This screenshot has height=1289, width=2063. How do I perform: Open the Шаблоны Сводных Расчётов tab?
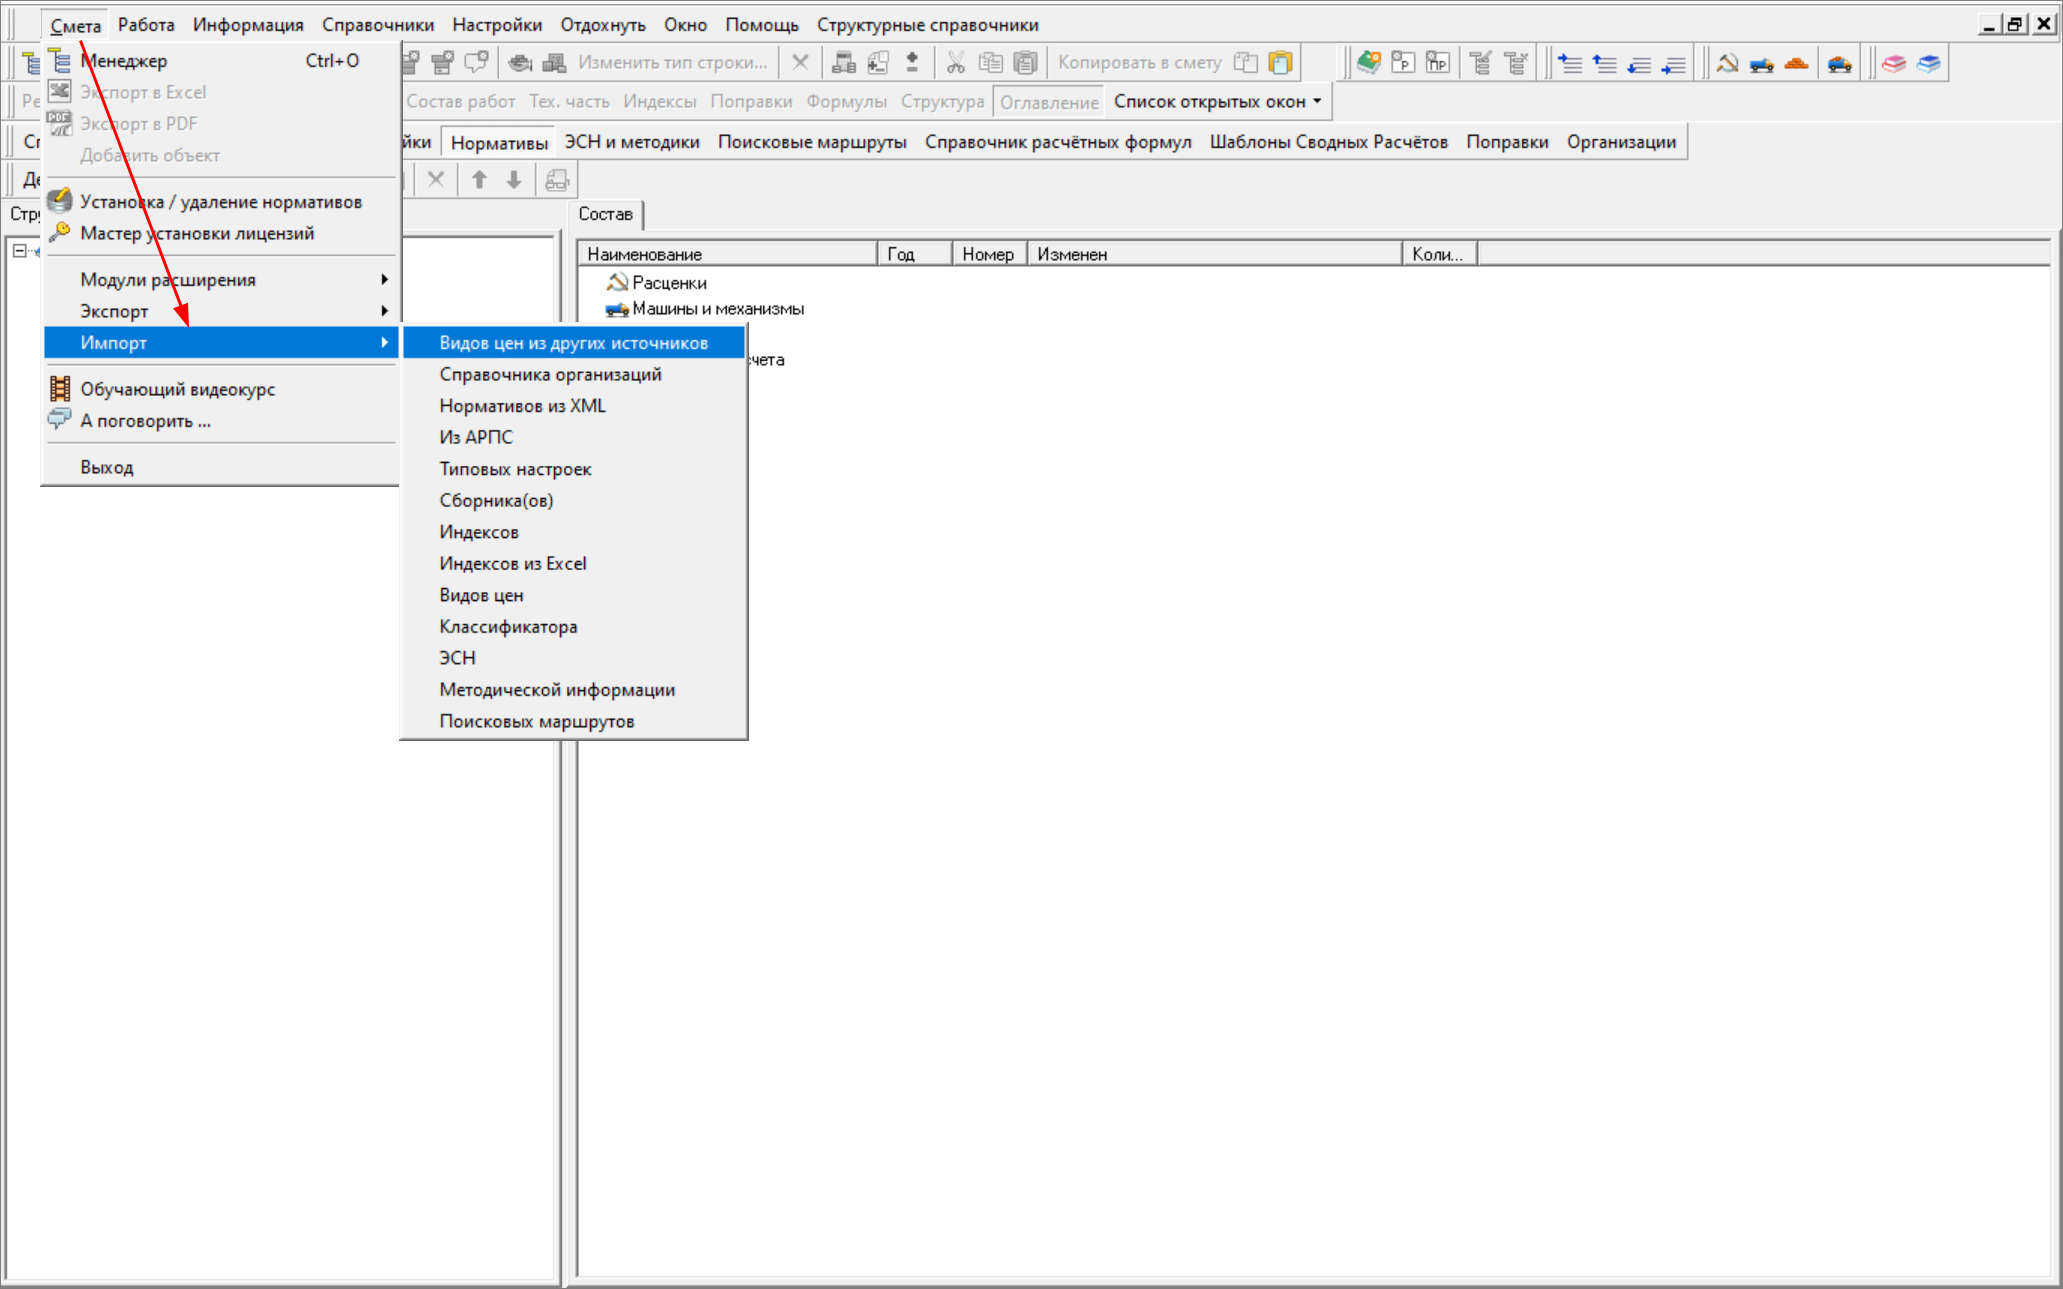coord(1329,142)
